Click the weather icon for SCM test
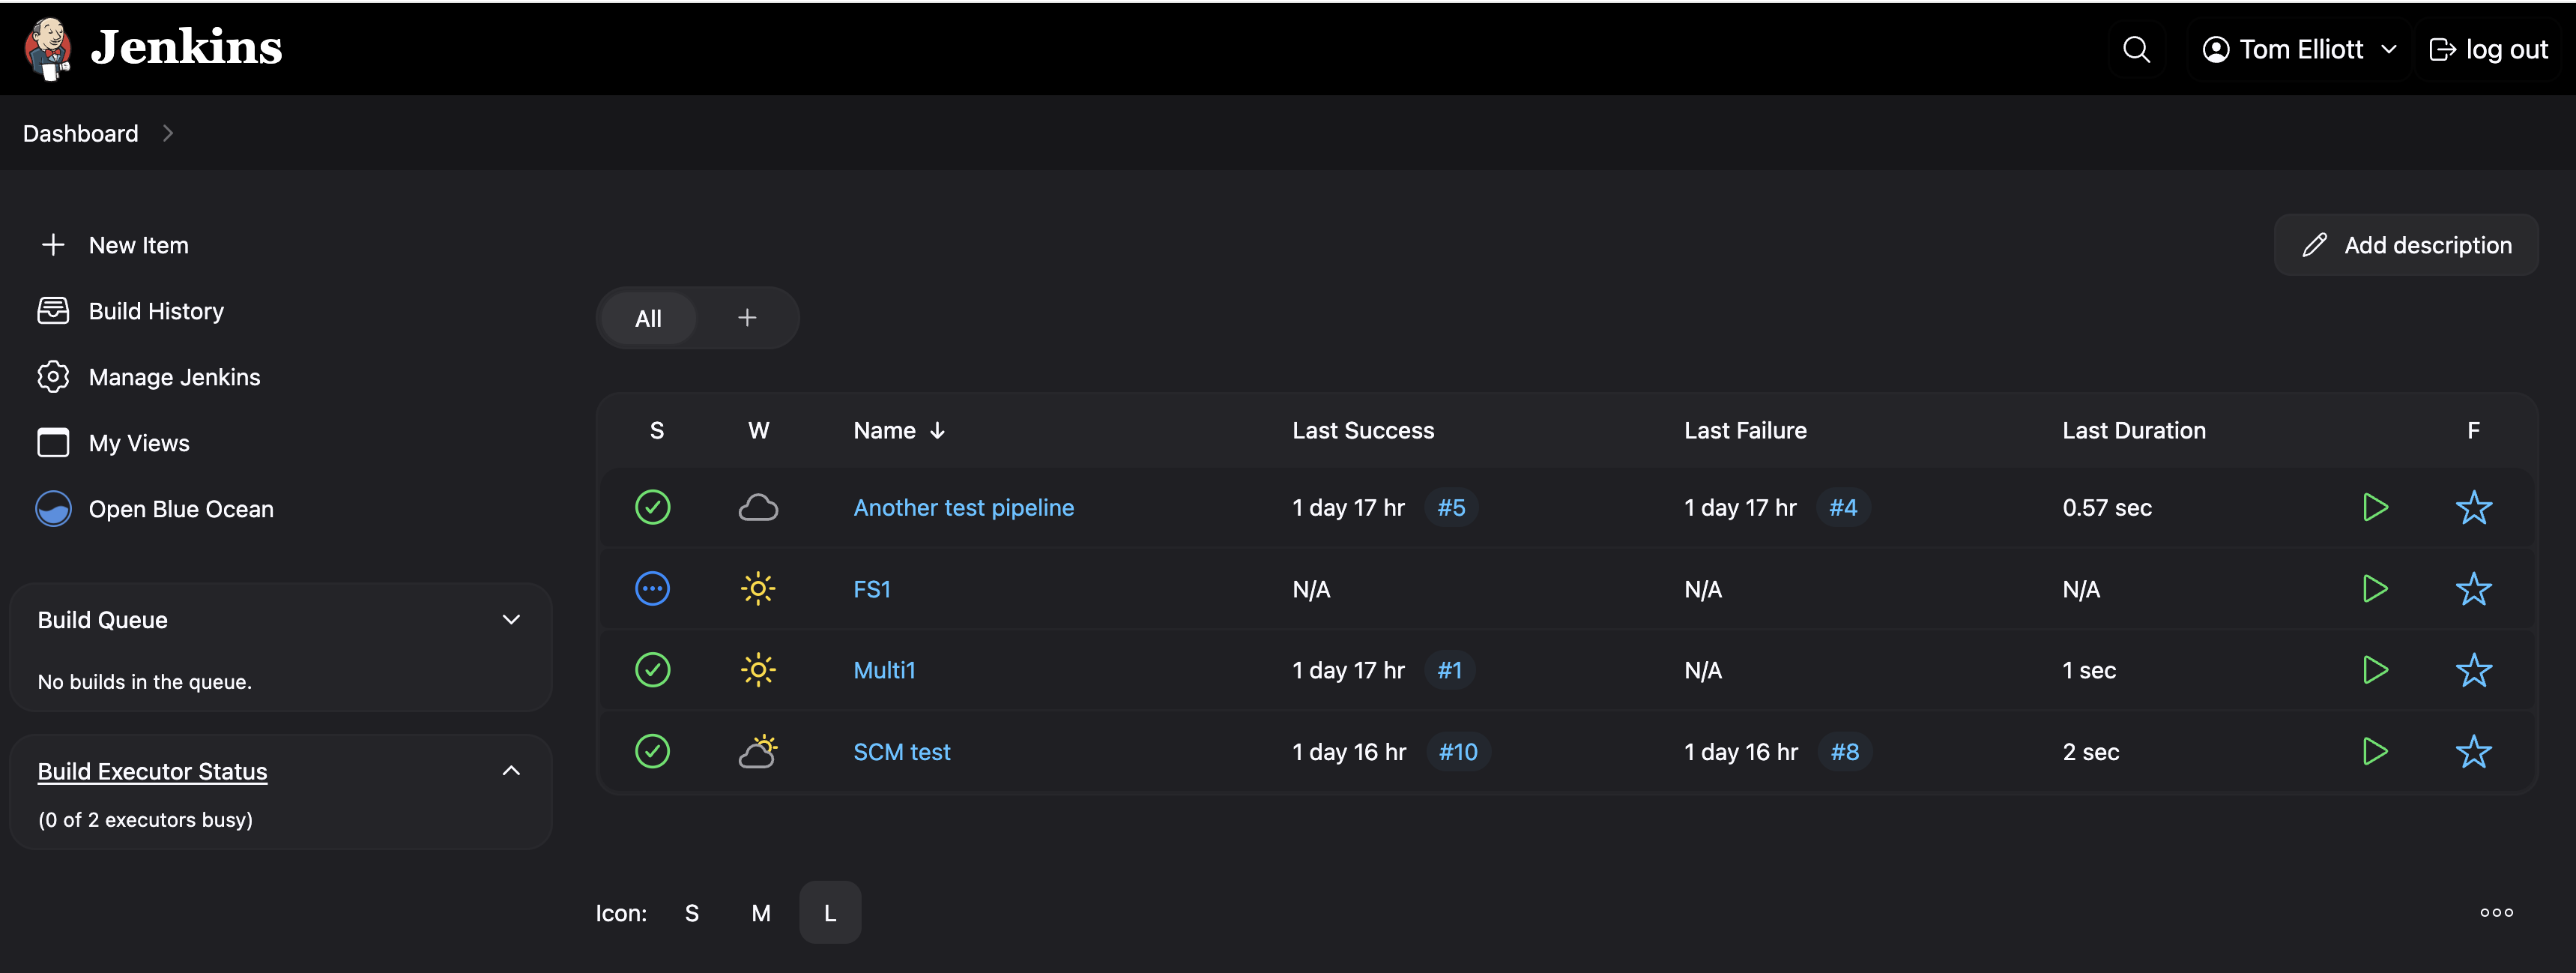 tap(759, 751)
